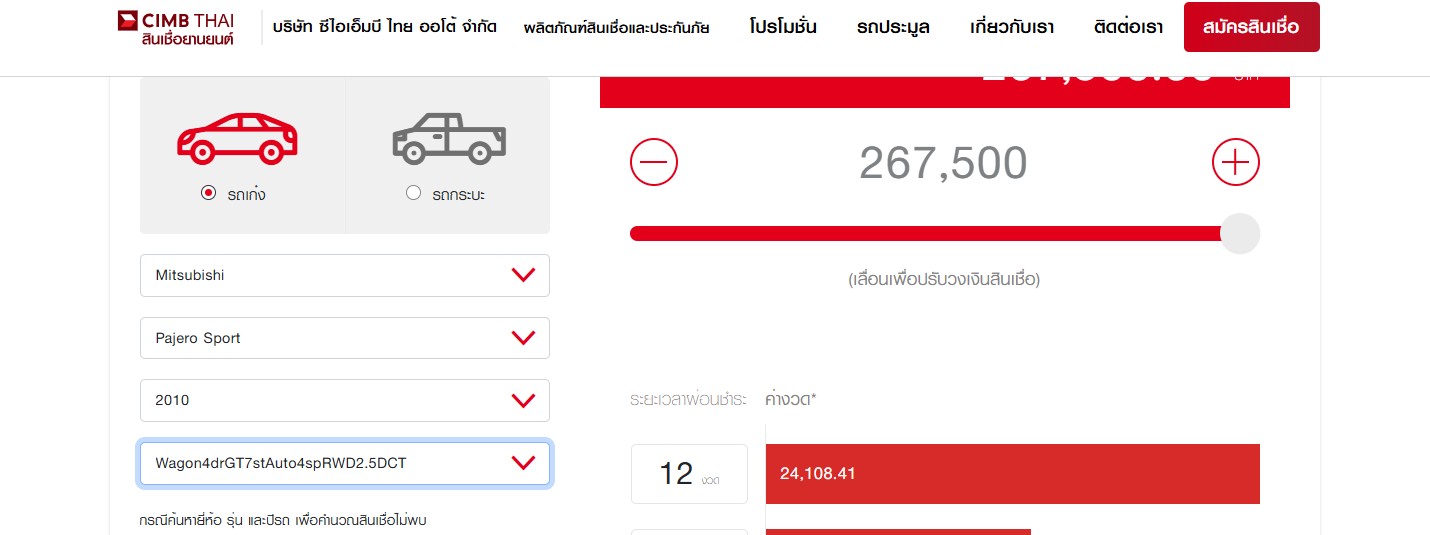This screenshot has width=1430, height=535.
Task: Open the 2010 year dropdown
Action: click(344, 400)
